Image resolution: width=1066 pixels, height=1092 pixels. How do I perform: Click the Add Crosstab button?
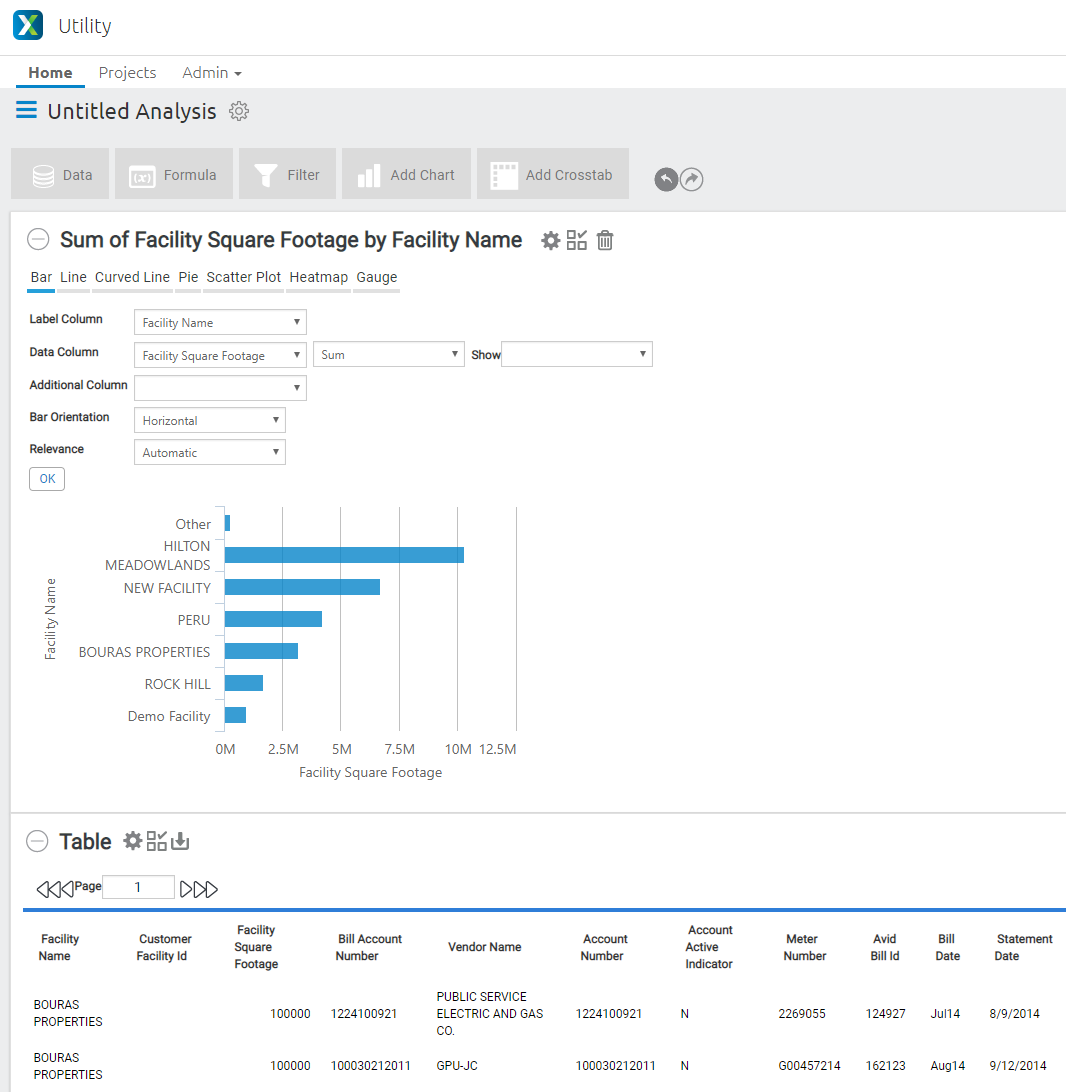[553, 174]
